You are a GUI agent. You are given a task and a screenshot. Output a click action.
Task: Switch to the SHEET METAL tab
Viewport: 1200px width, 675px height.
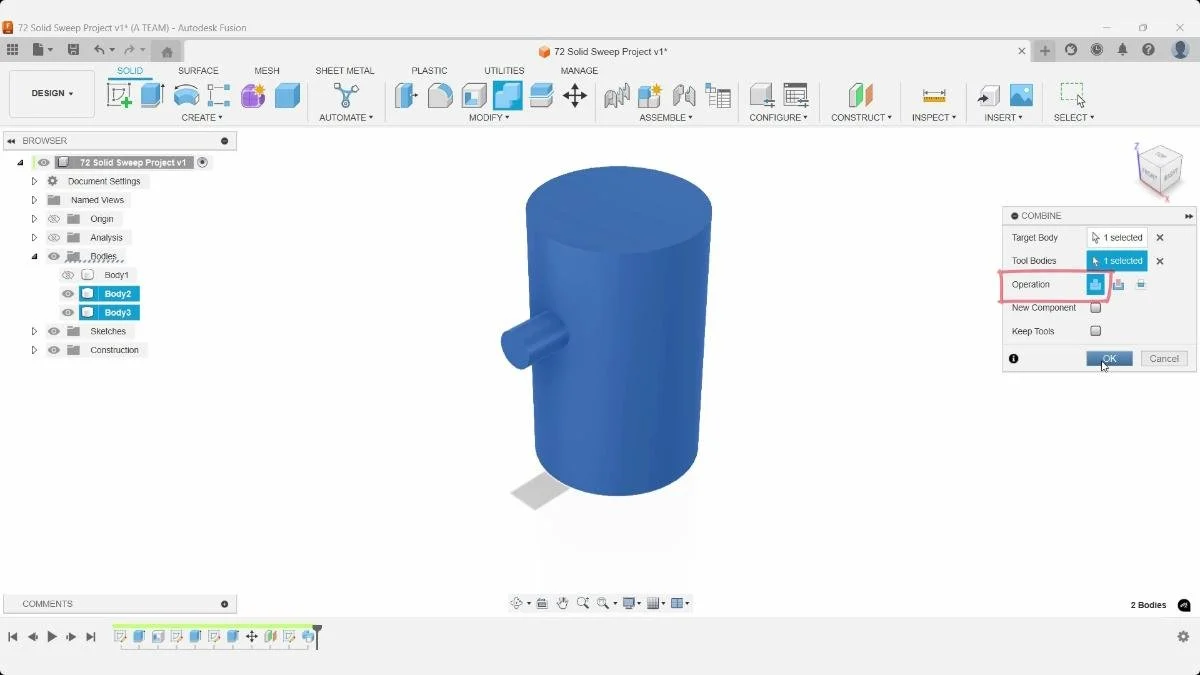pos(345,71)
